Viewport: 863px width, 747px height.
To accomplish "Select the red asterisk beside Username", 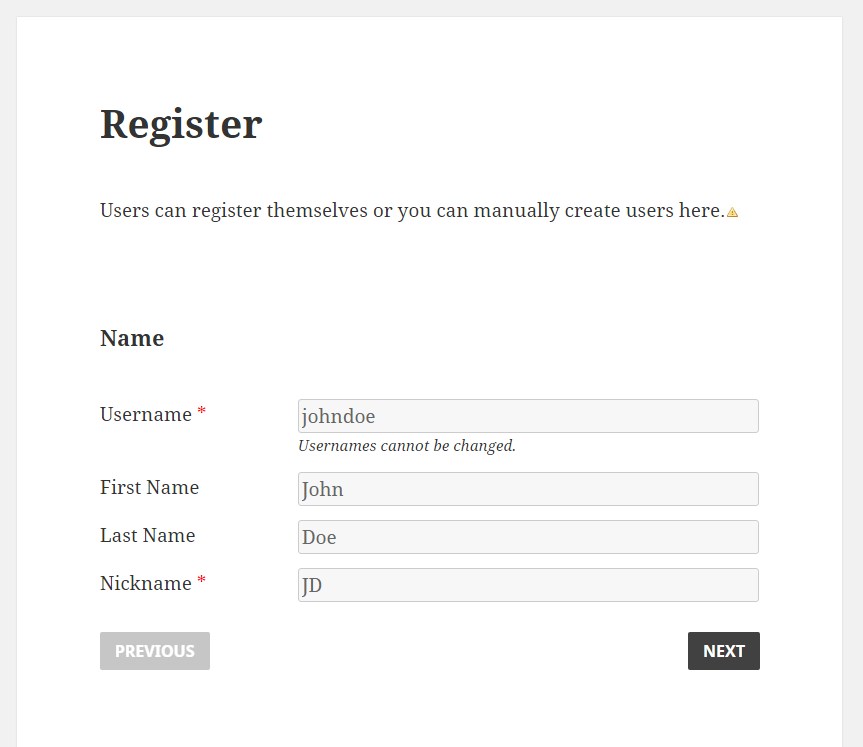I will point(200,408).
